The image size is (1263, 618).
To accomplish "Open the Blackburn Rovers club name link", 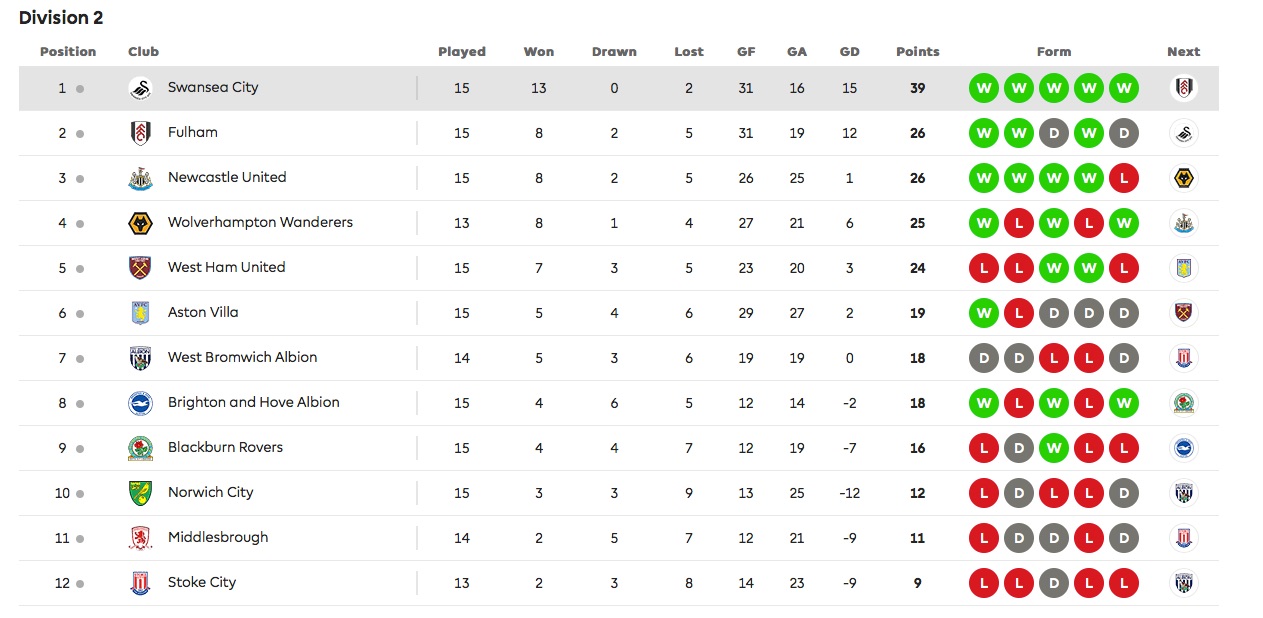I will pos(225,448).
